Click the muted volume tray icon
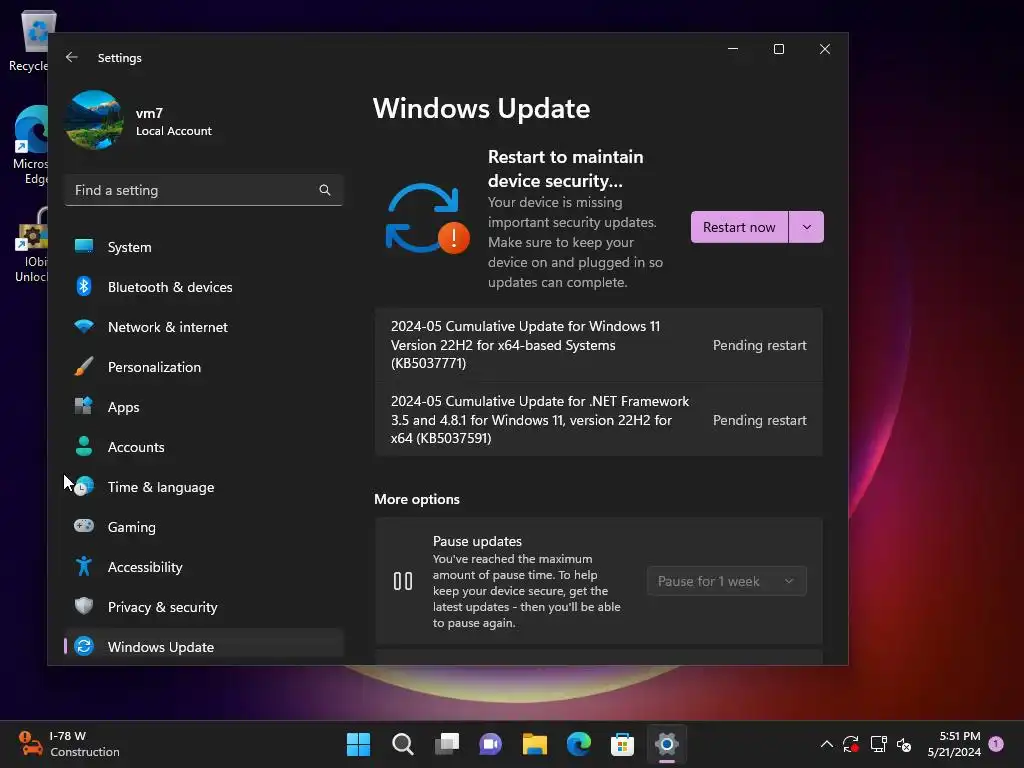 click(x=904, y=744)
